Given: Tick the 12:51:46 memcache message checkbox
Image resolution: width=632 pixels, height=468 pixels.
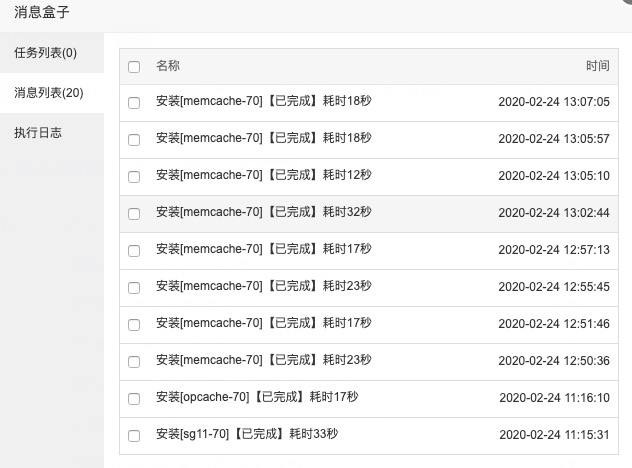Looking at the screenshot, I should (134, 325).
